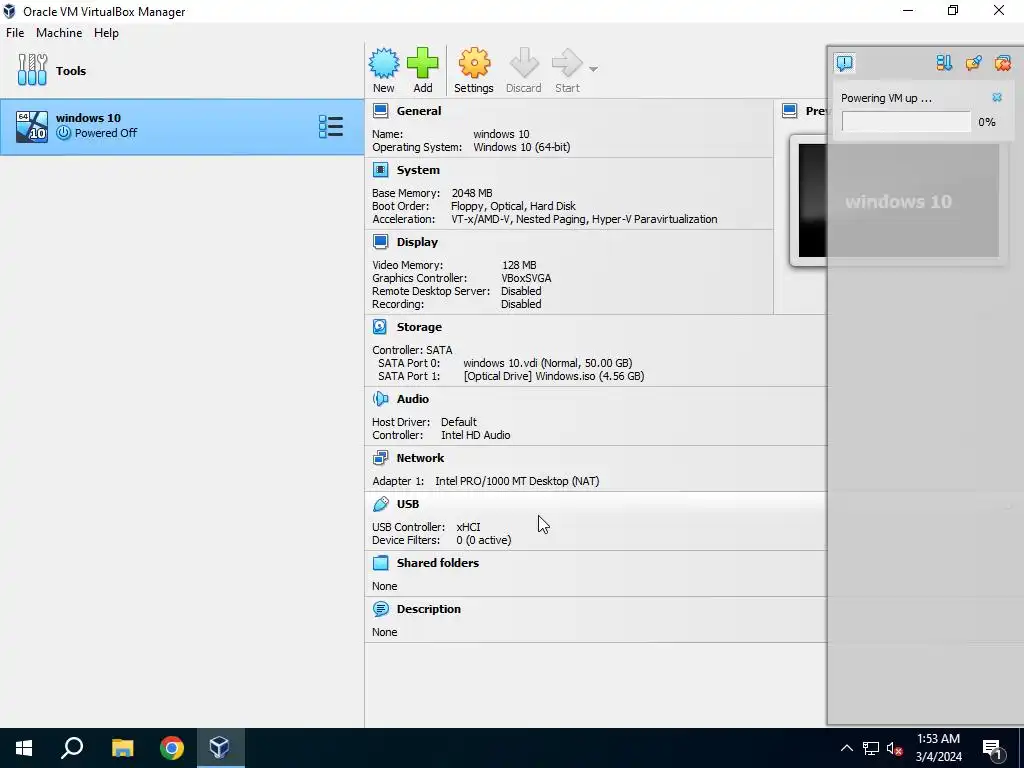Open the Shared folders header link
1024x768 pixels.
[x=438, y=563]
